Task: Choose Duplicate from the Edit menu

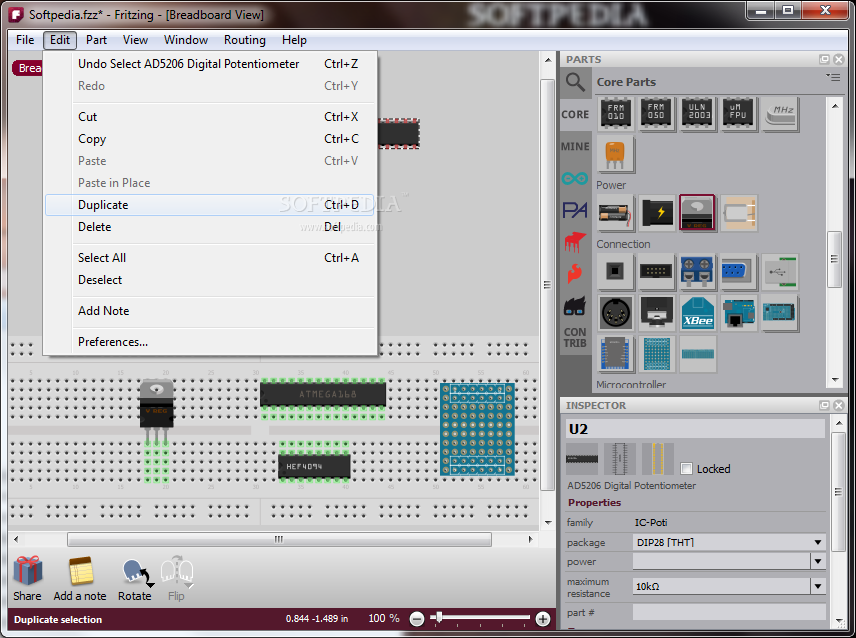Action: pos(210,205)
